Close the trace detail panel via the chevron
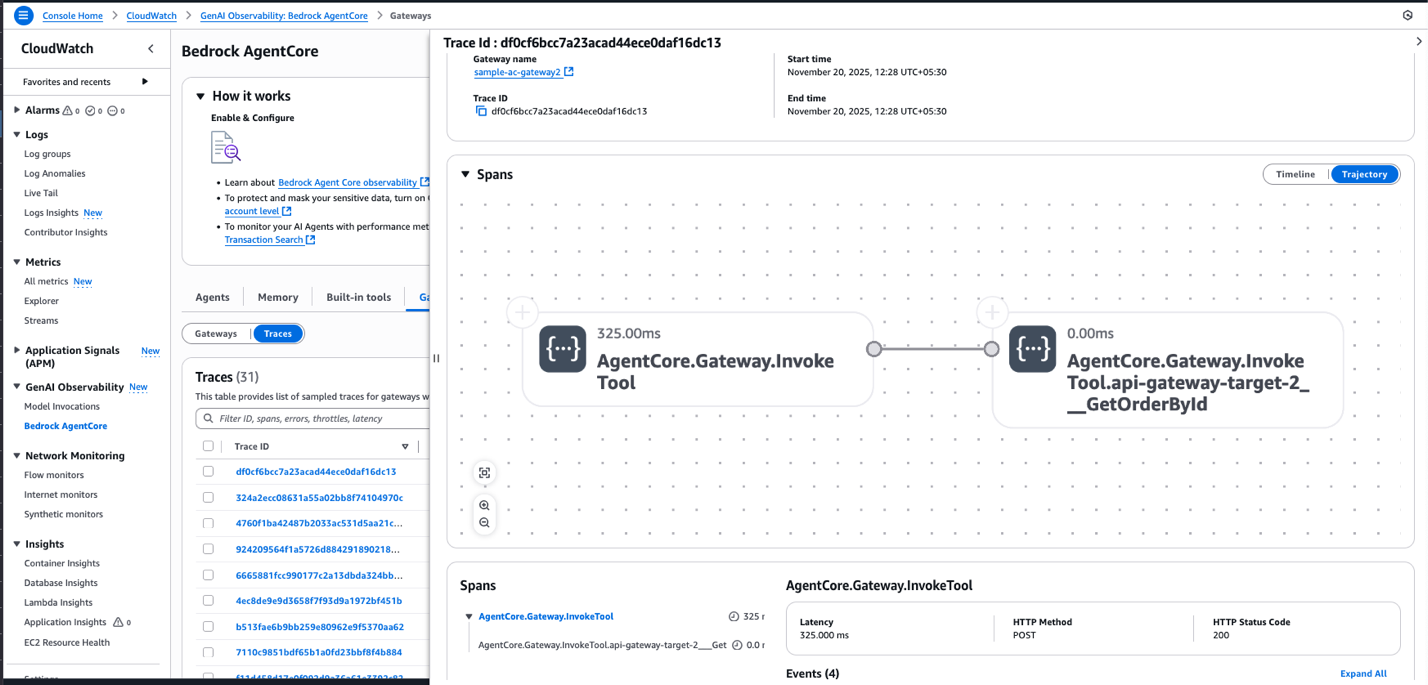The height and width of the screenshot is (685, 1428). point(1418,42)
